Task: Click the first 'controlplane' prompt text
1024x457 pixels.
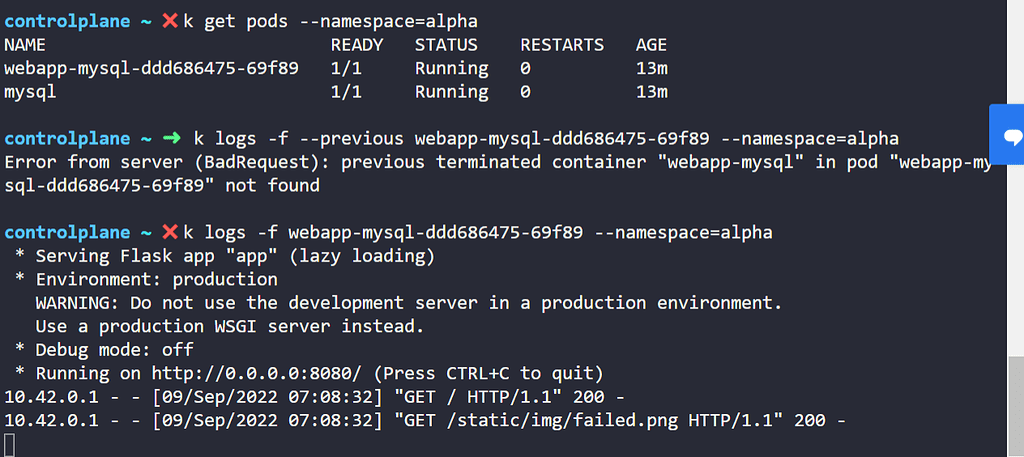Action: click(67, 21)
